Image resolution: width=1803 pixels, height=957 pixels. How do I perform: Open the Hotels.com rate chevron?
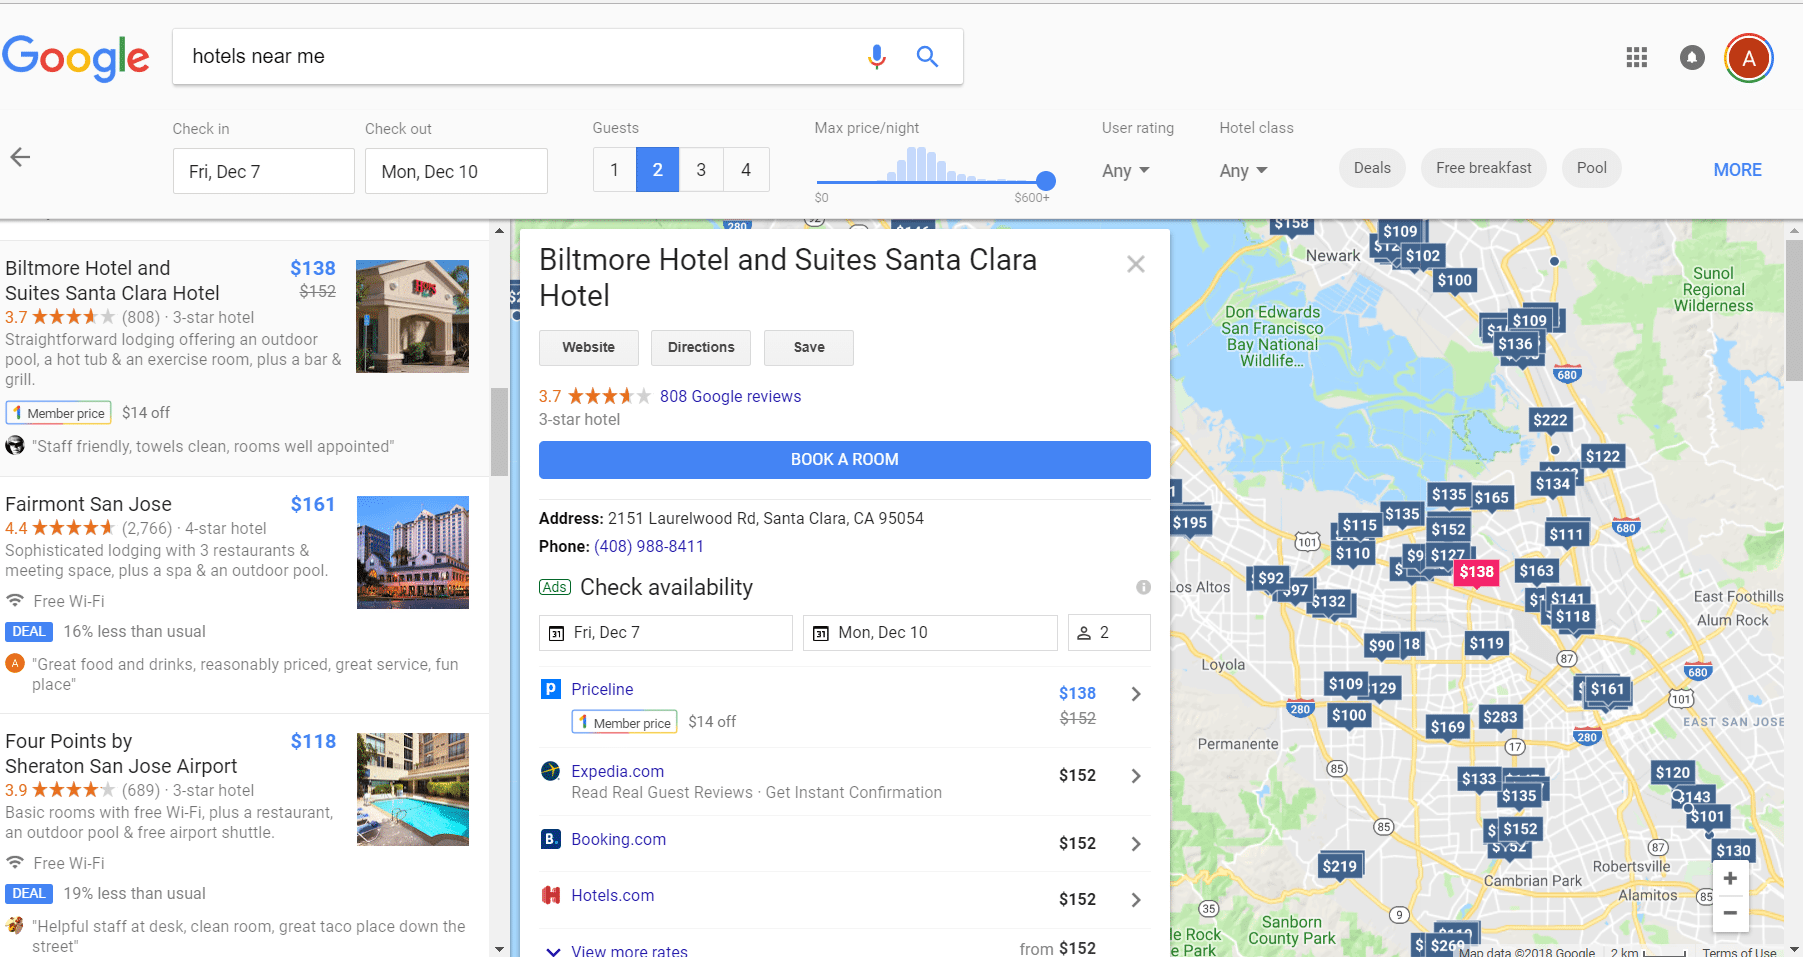(x=1136, y=900)
